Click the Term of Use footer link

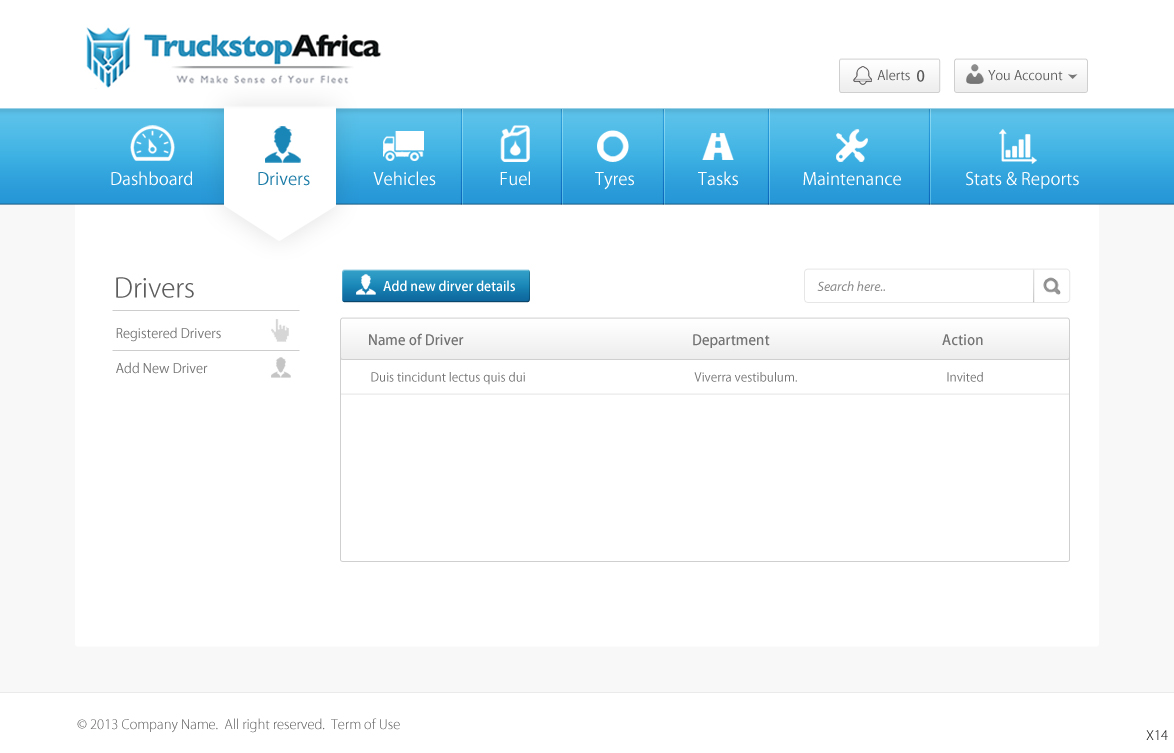[x=365, y=724]
